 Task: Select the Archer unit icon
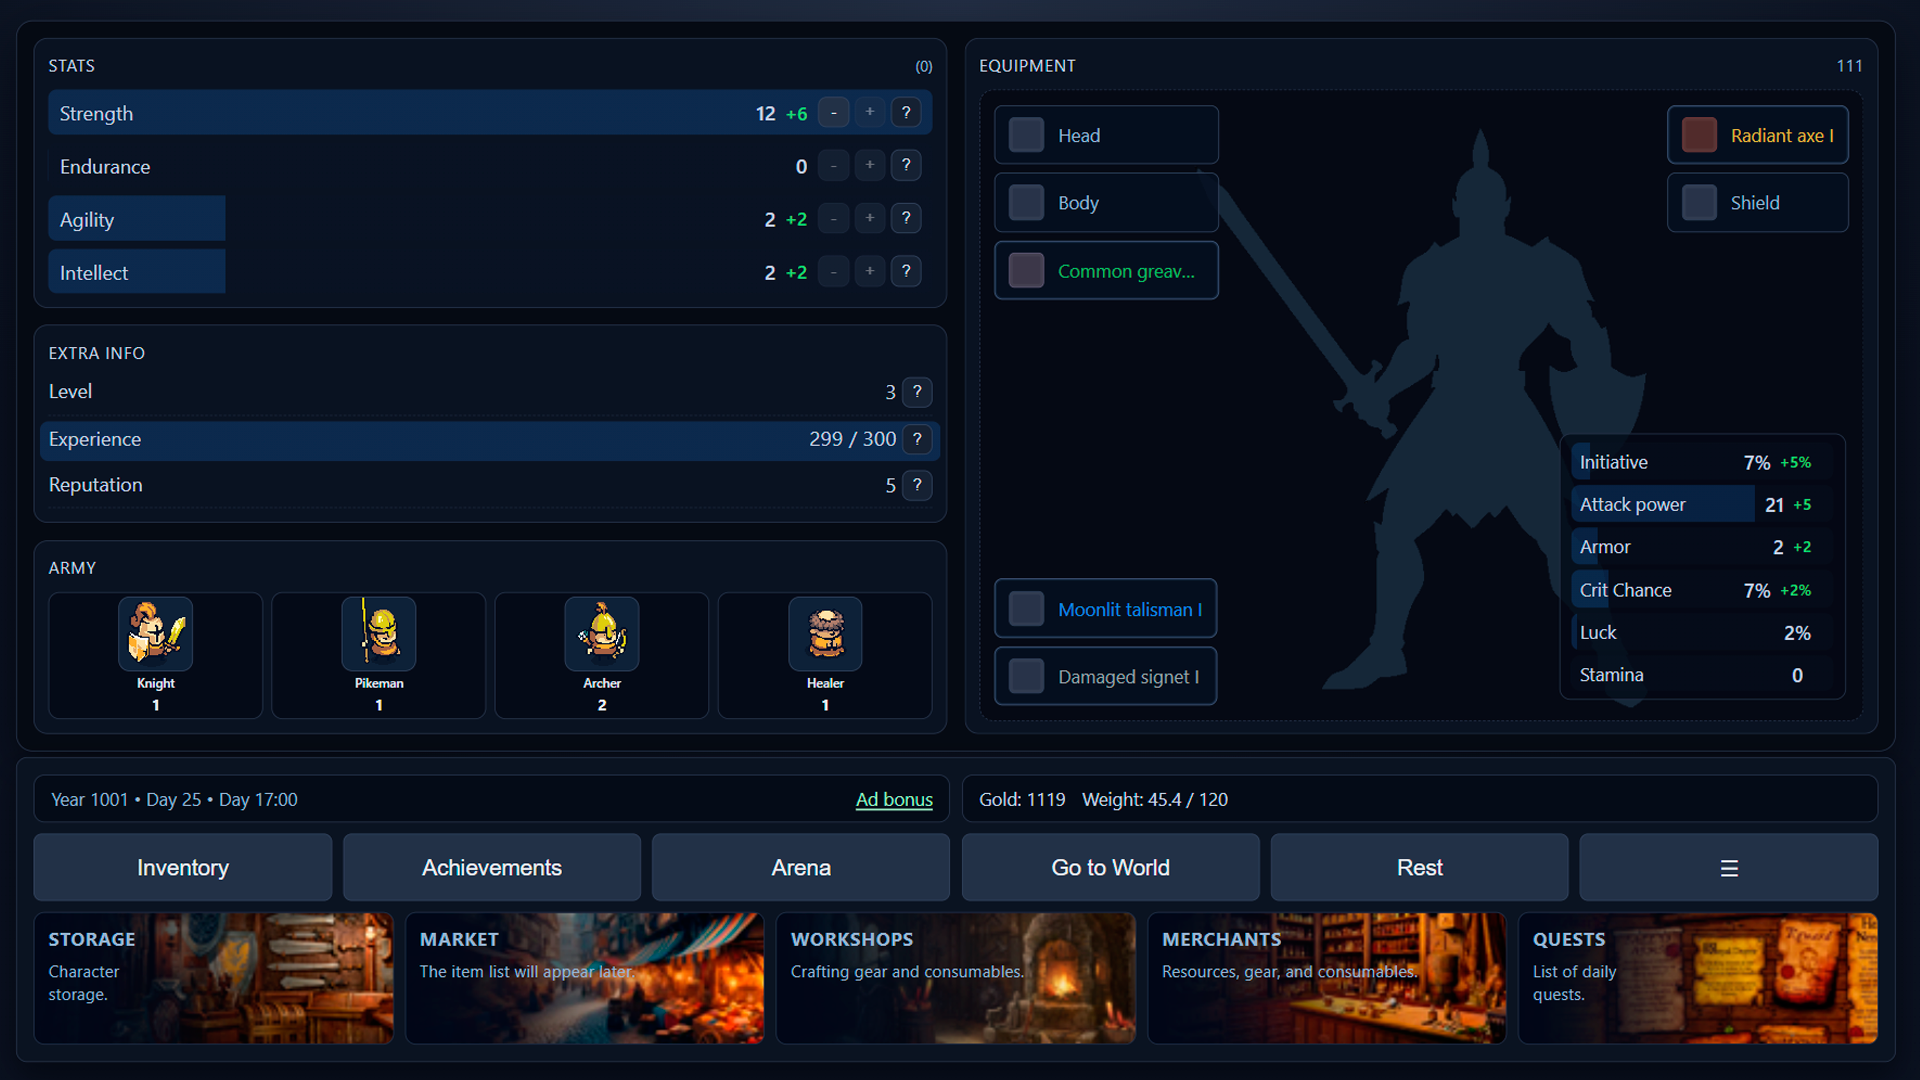[x=601, y=634]
